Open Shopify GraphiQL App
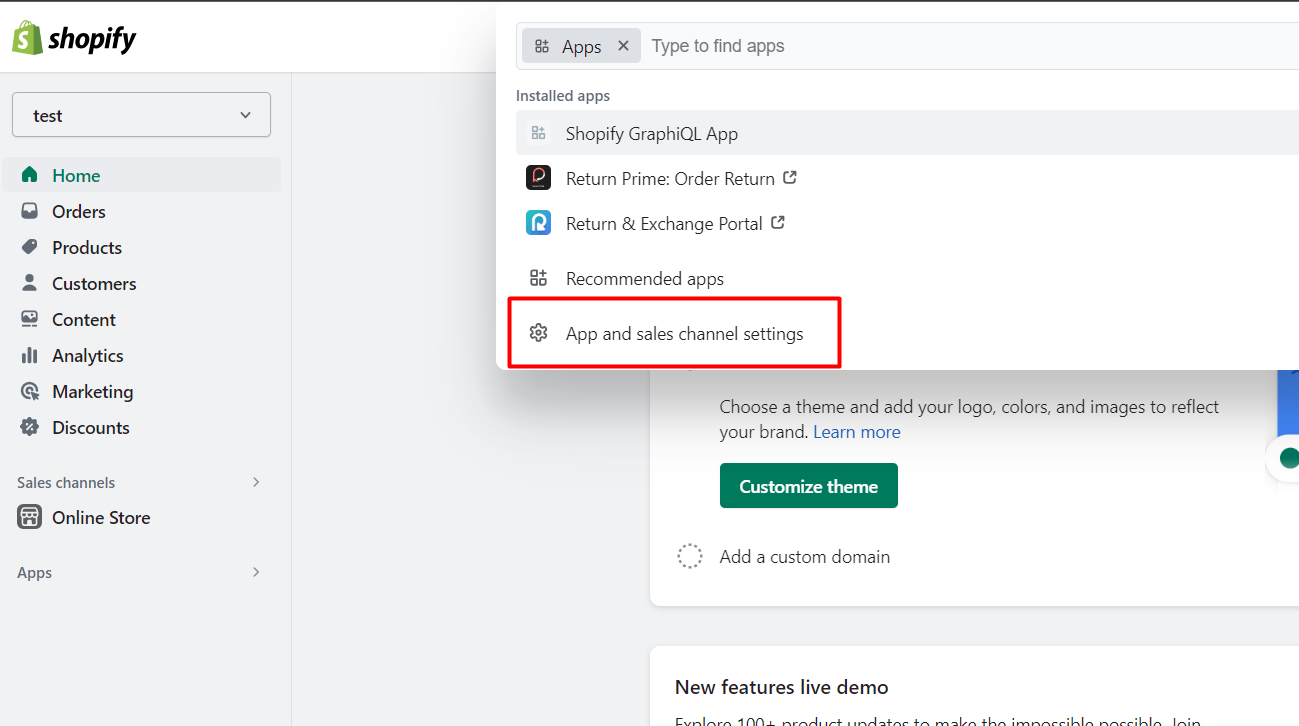Viewport: 1299px width, 726px height. (907, 133)
